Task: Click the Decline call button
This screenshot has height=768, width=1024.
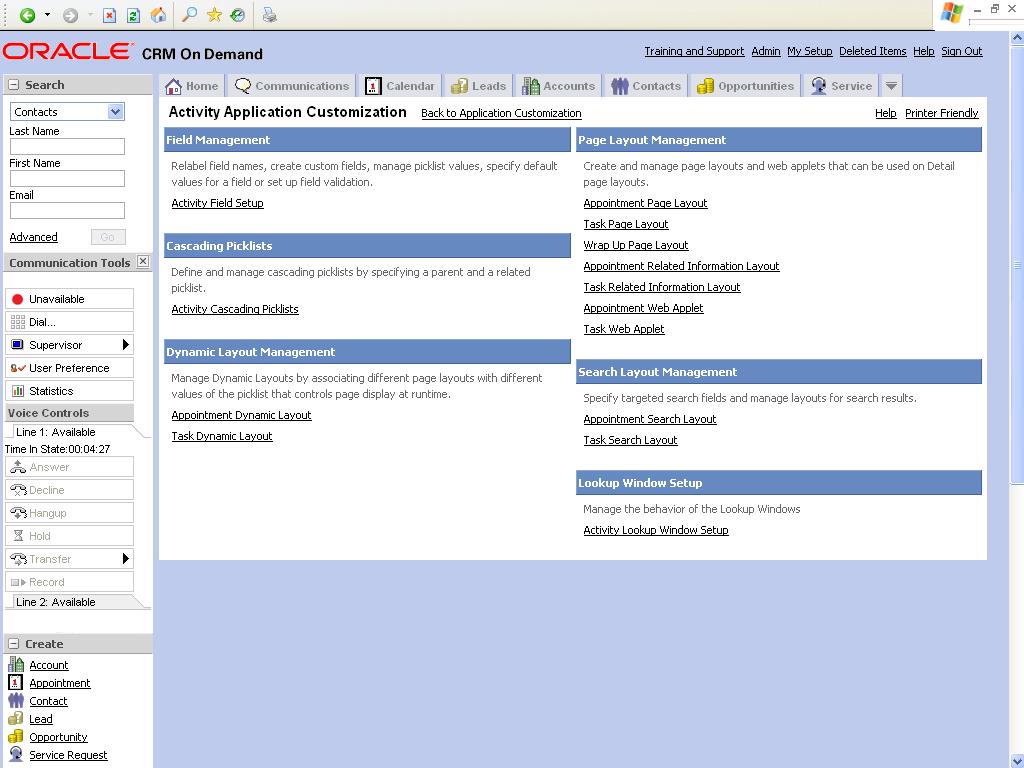Action: click(69, 490)
